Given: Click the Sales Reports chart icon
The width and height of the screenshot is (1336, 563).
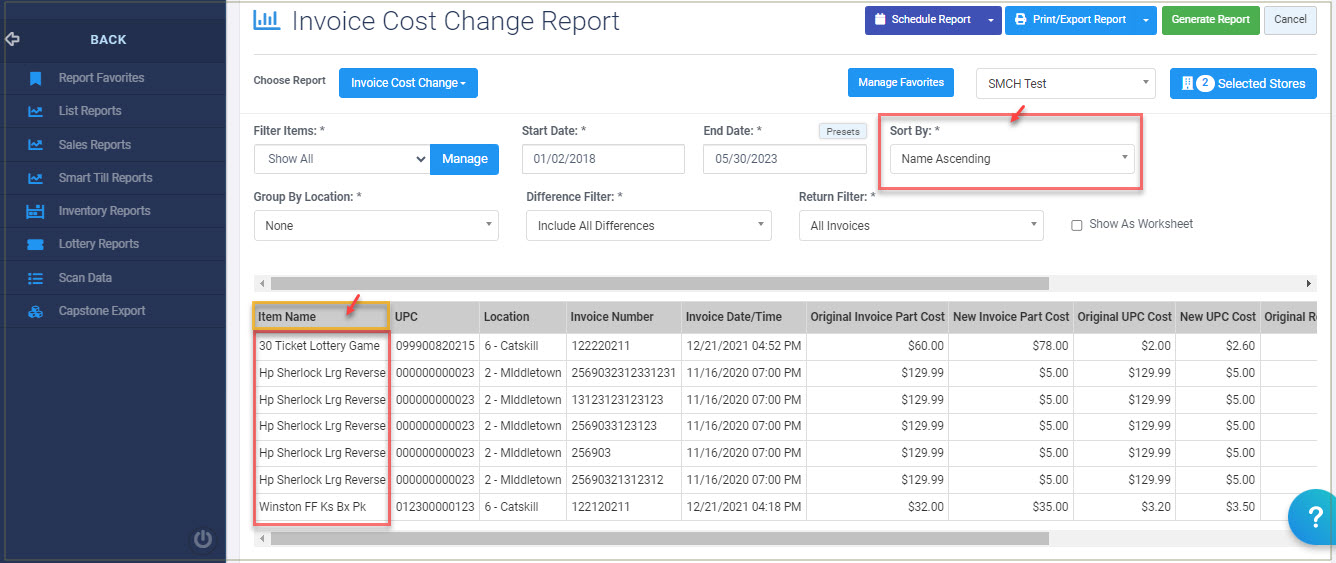Looking at the screenshot, I should tap(35, 145).
